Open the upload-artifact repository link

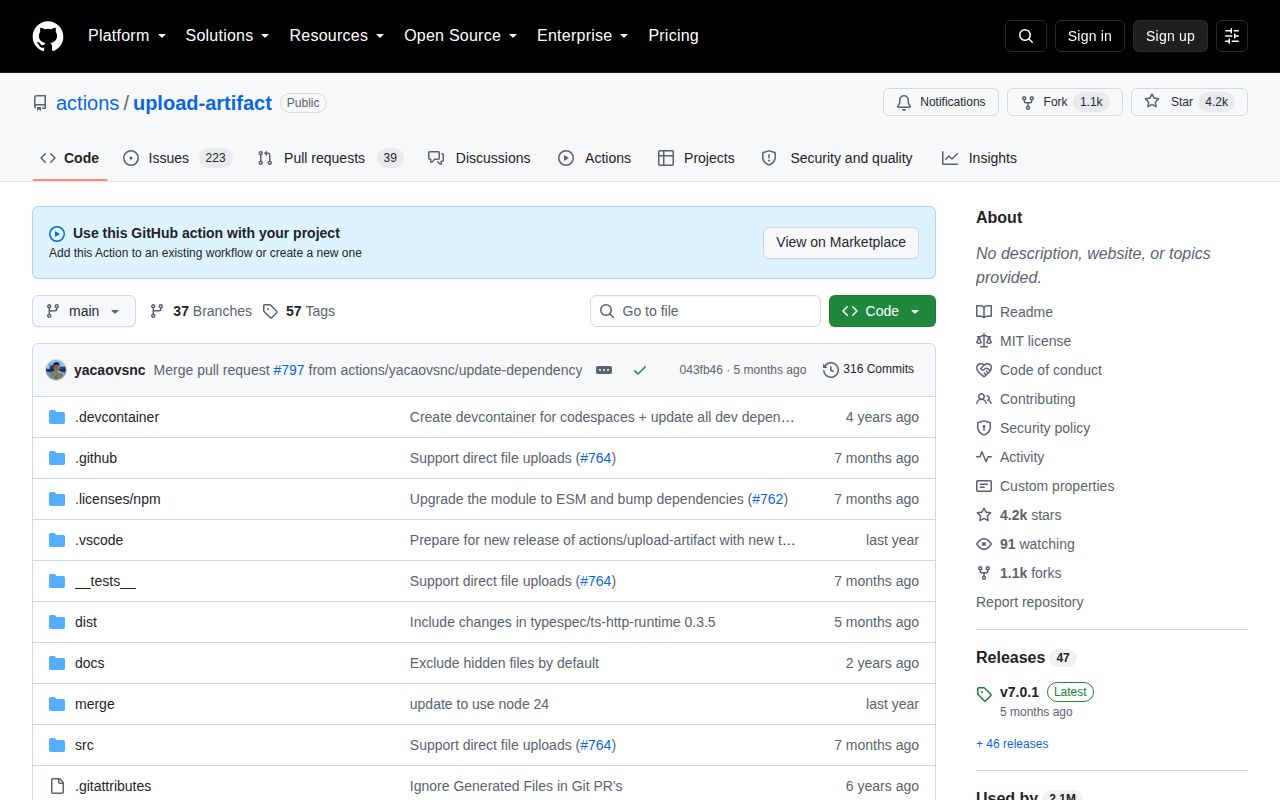point(202,103)
